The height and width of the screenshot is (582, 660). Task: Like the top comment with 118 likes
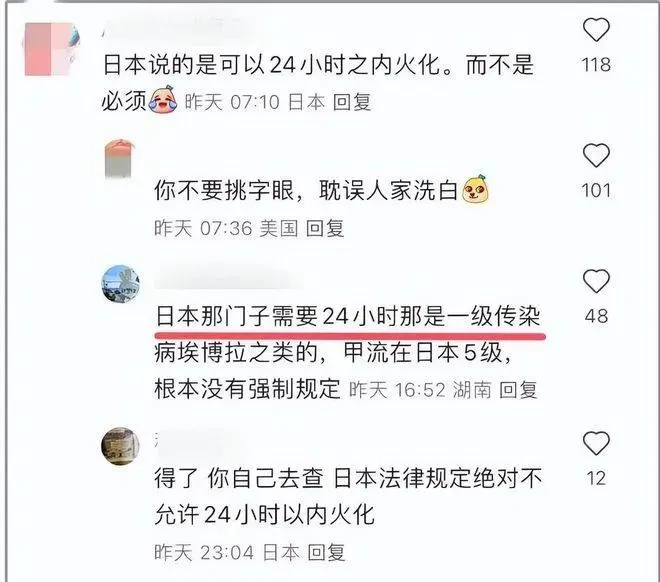click(596, 29)
